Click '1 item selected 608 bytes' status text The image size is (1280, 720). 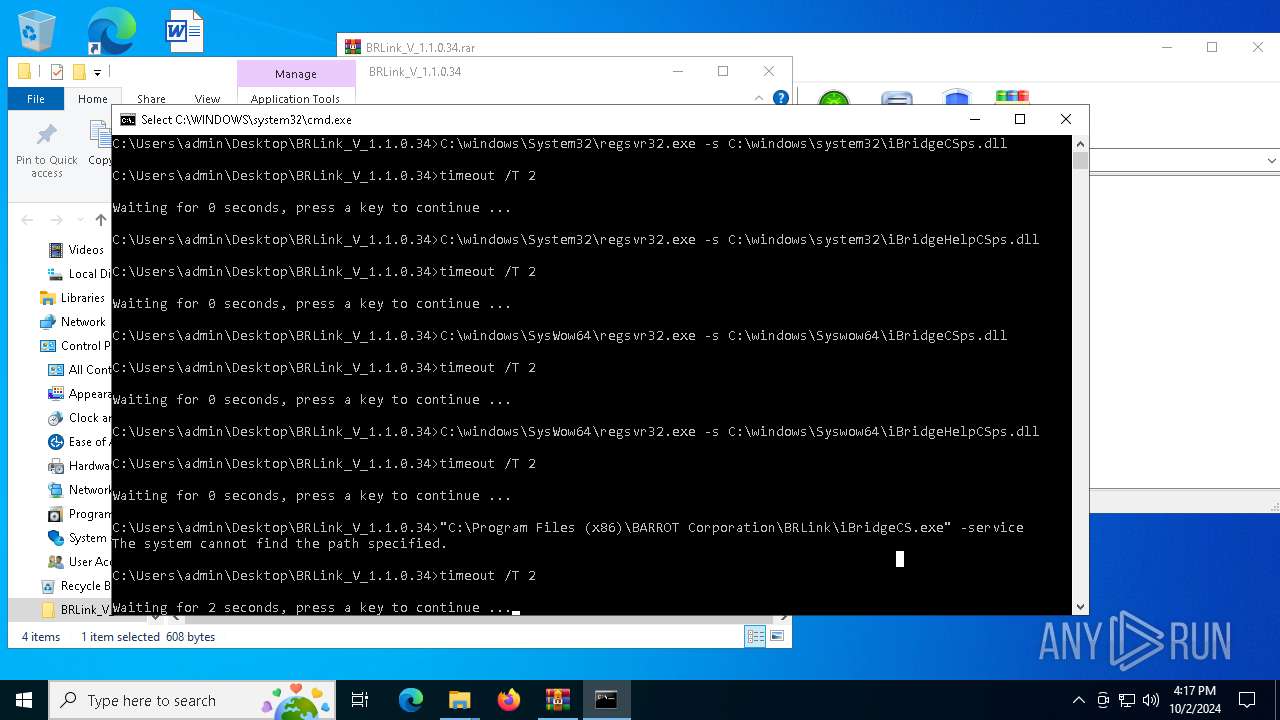coord(148,637)
